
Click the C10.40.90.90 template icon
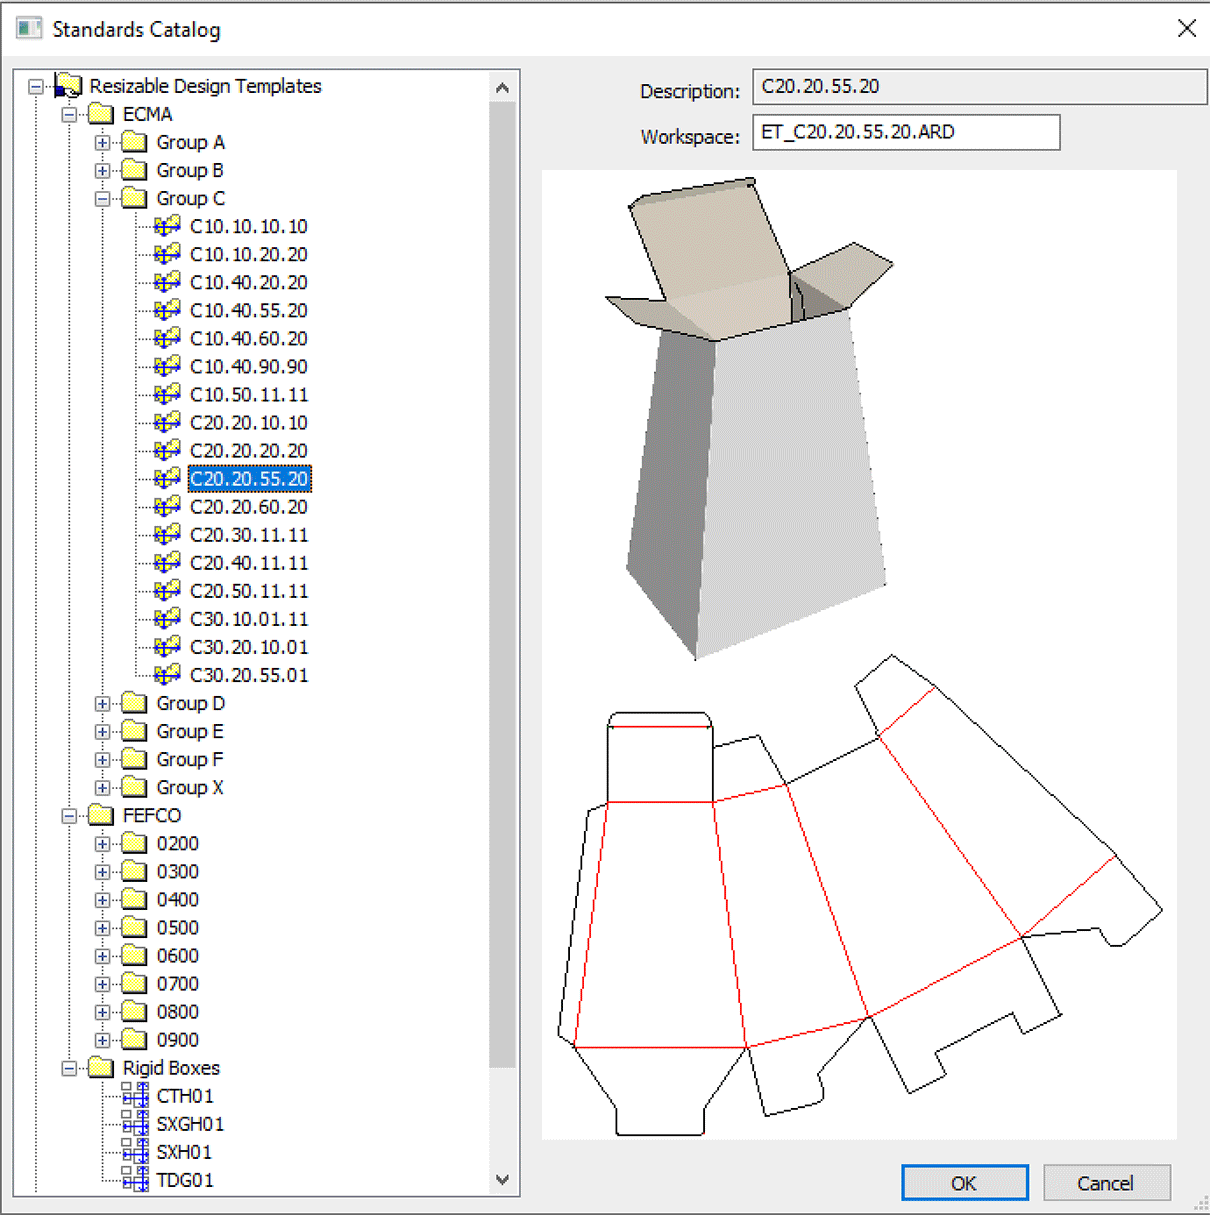pos(167,366)
